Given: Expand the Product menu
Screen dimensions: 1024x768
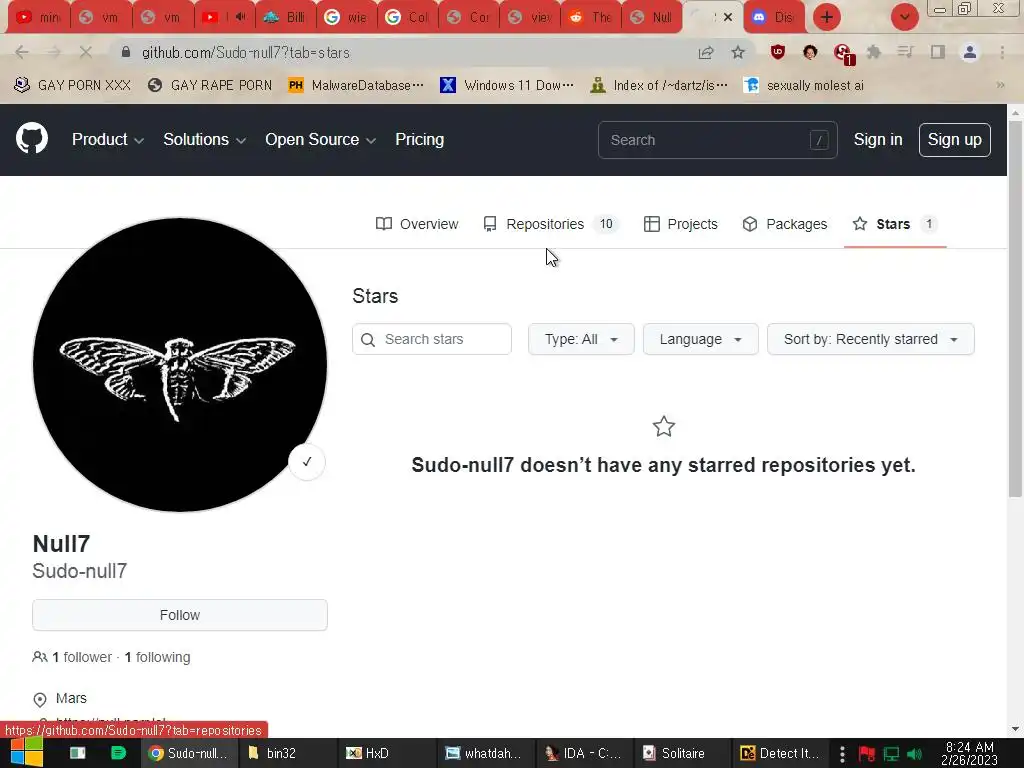Looking at the screenshot, I should pyautogui.click(x=108, y=140).
